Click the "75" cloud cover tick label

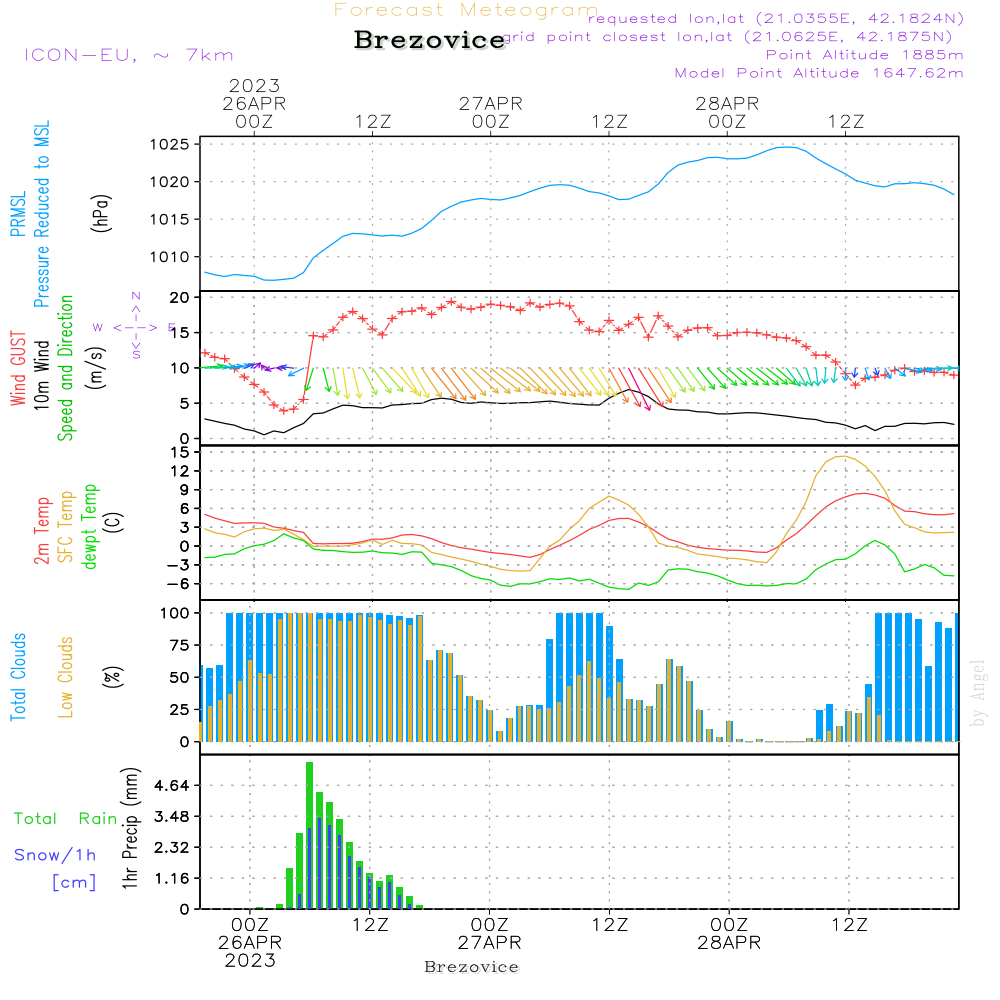tap(180, 645)
